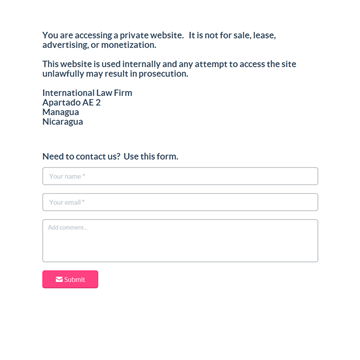This screenshot has width=360, height=360.
Task: Click the 'Add comment...' placeholder text
Action: (68, 228)
